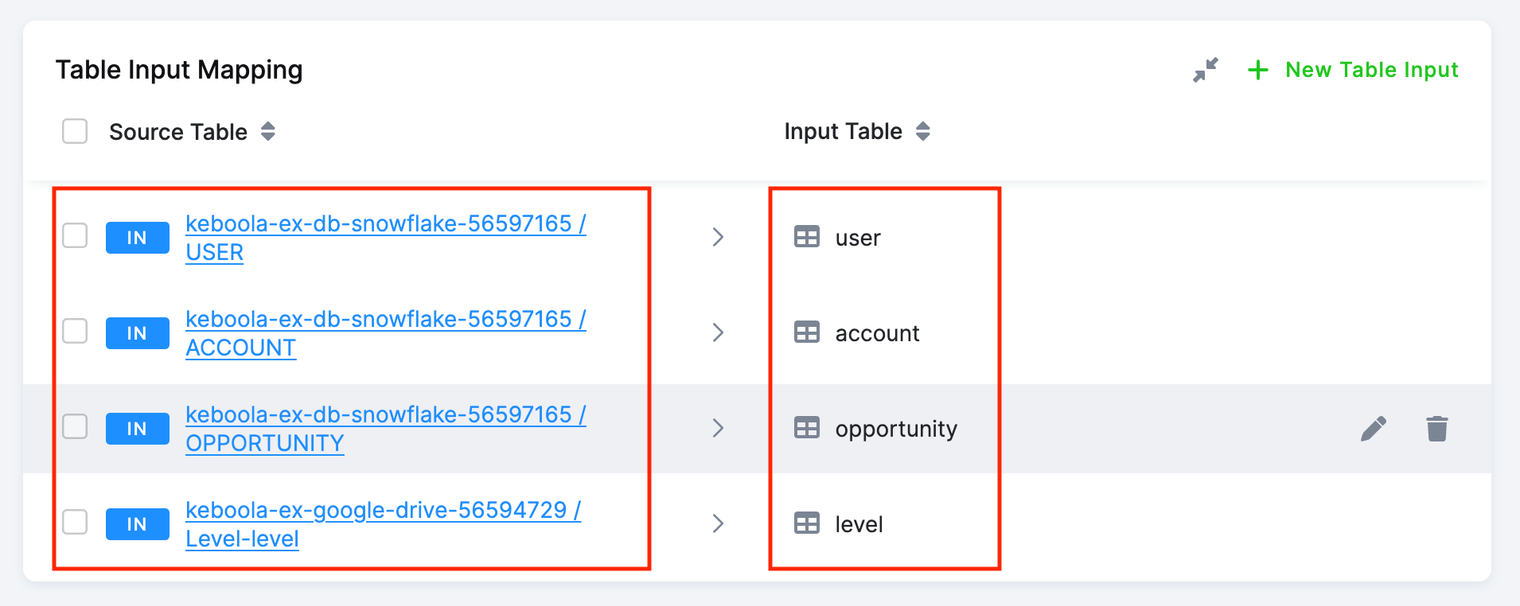Viewport: 1520px width, 606px height.
Task: Delete the opportunity mapping with the trash icon
Action: (x=1437, y=429)
